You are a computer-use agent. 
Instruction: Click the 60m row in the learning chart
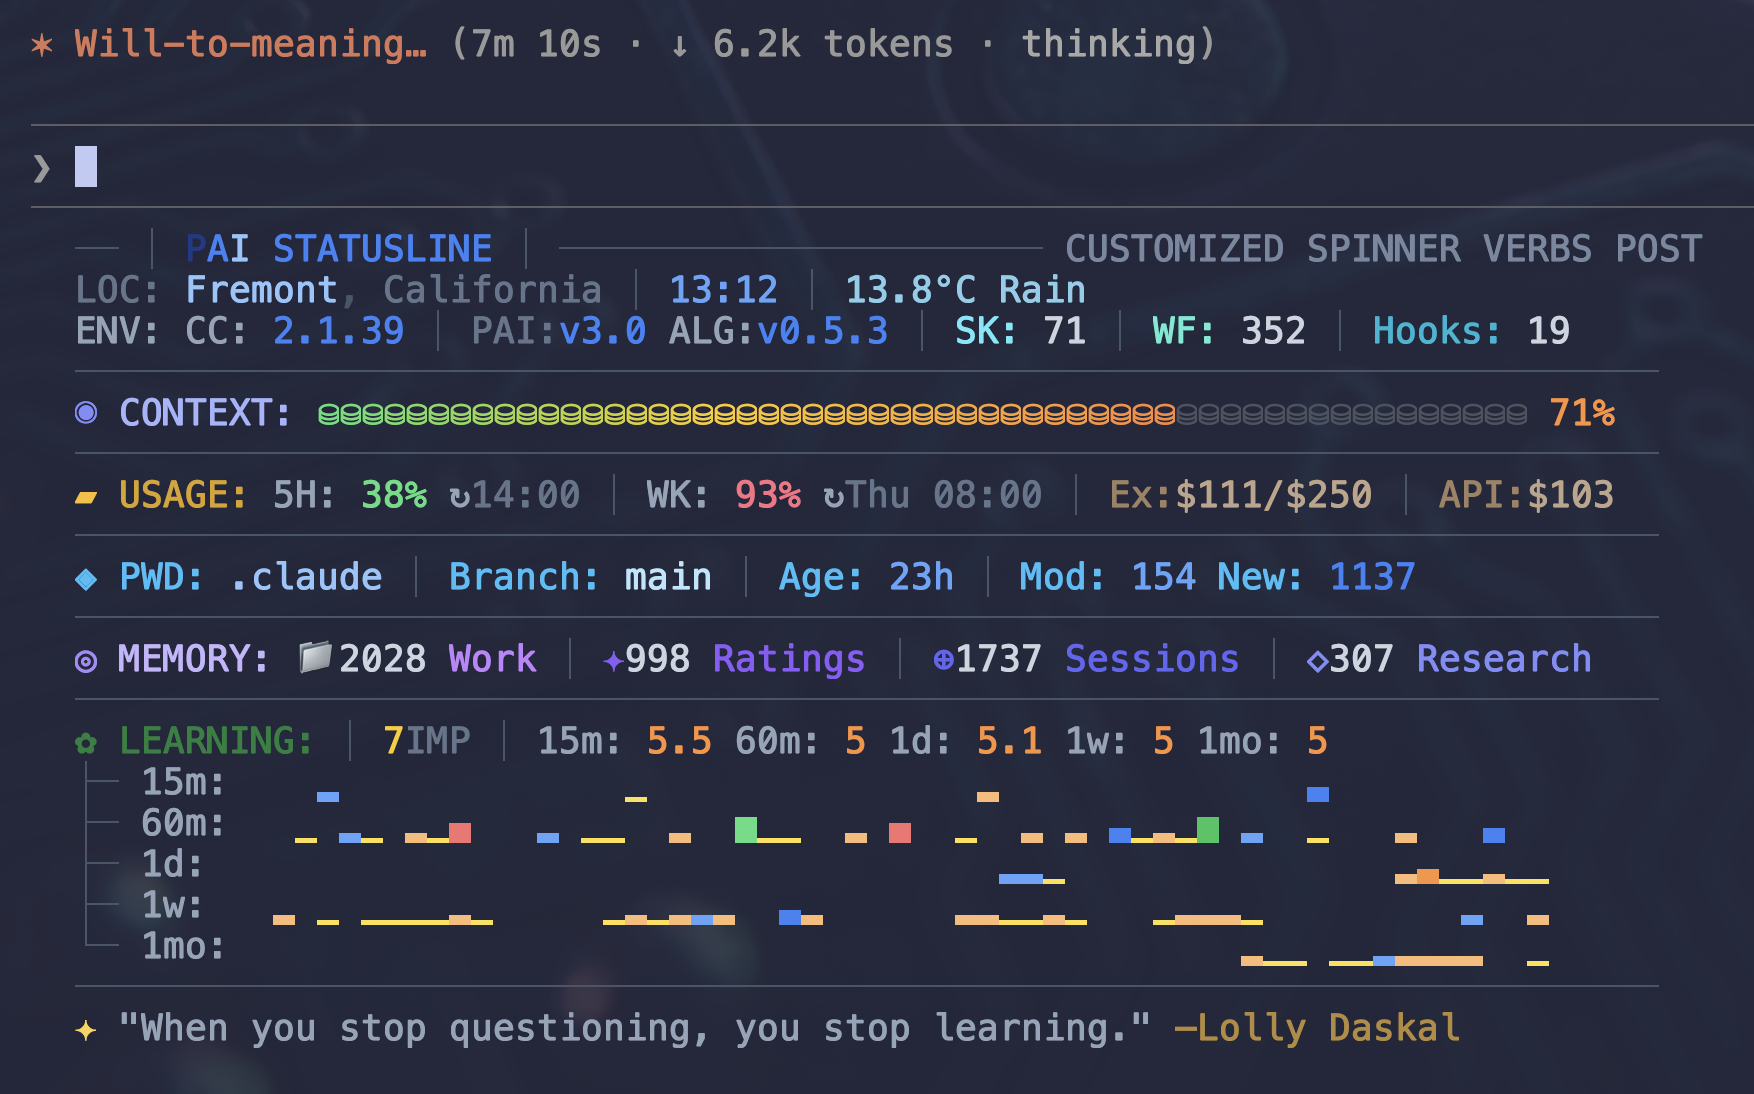(x=182, y=823)
